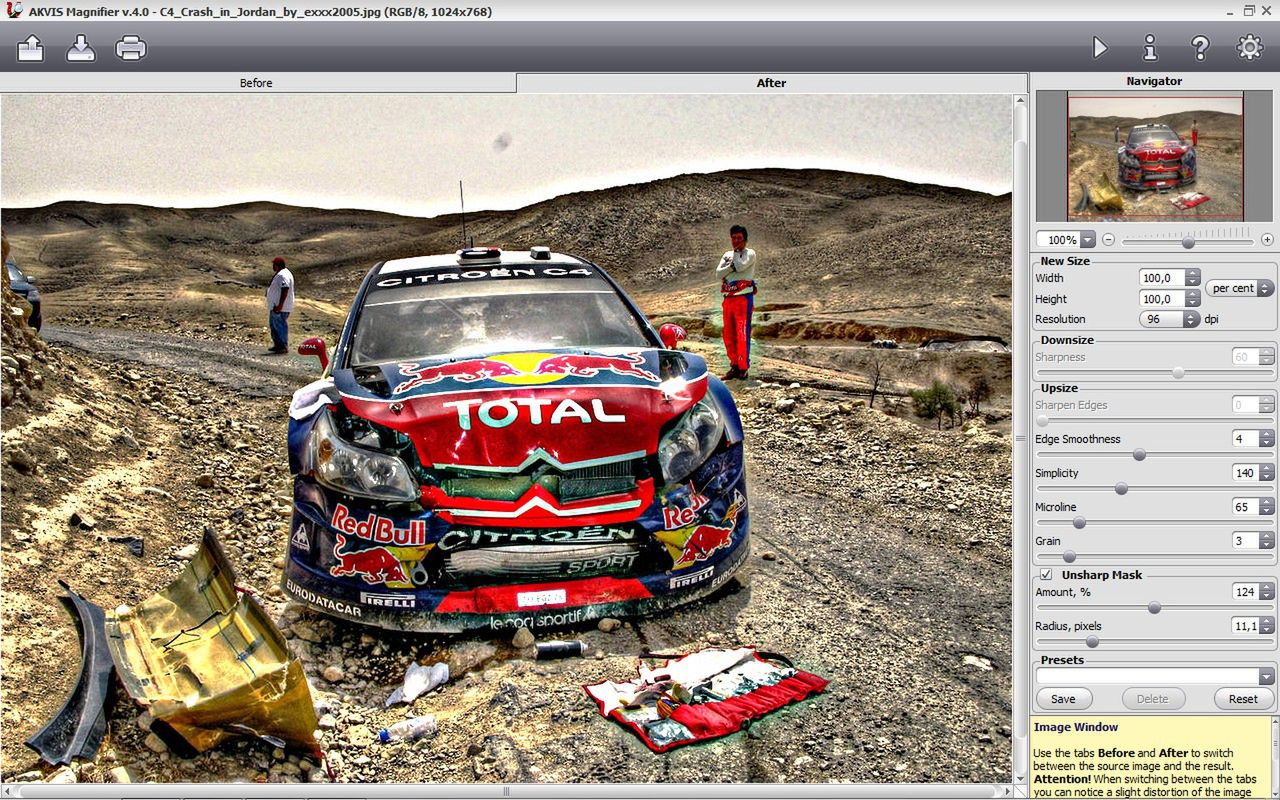1280x800 pixels.
Task: Disable the Unsharp Mask checkbox
Action: [1046, 575]
